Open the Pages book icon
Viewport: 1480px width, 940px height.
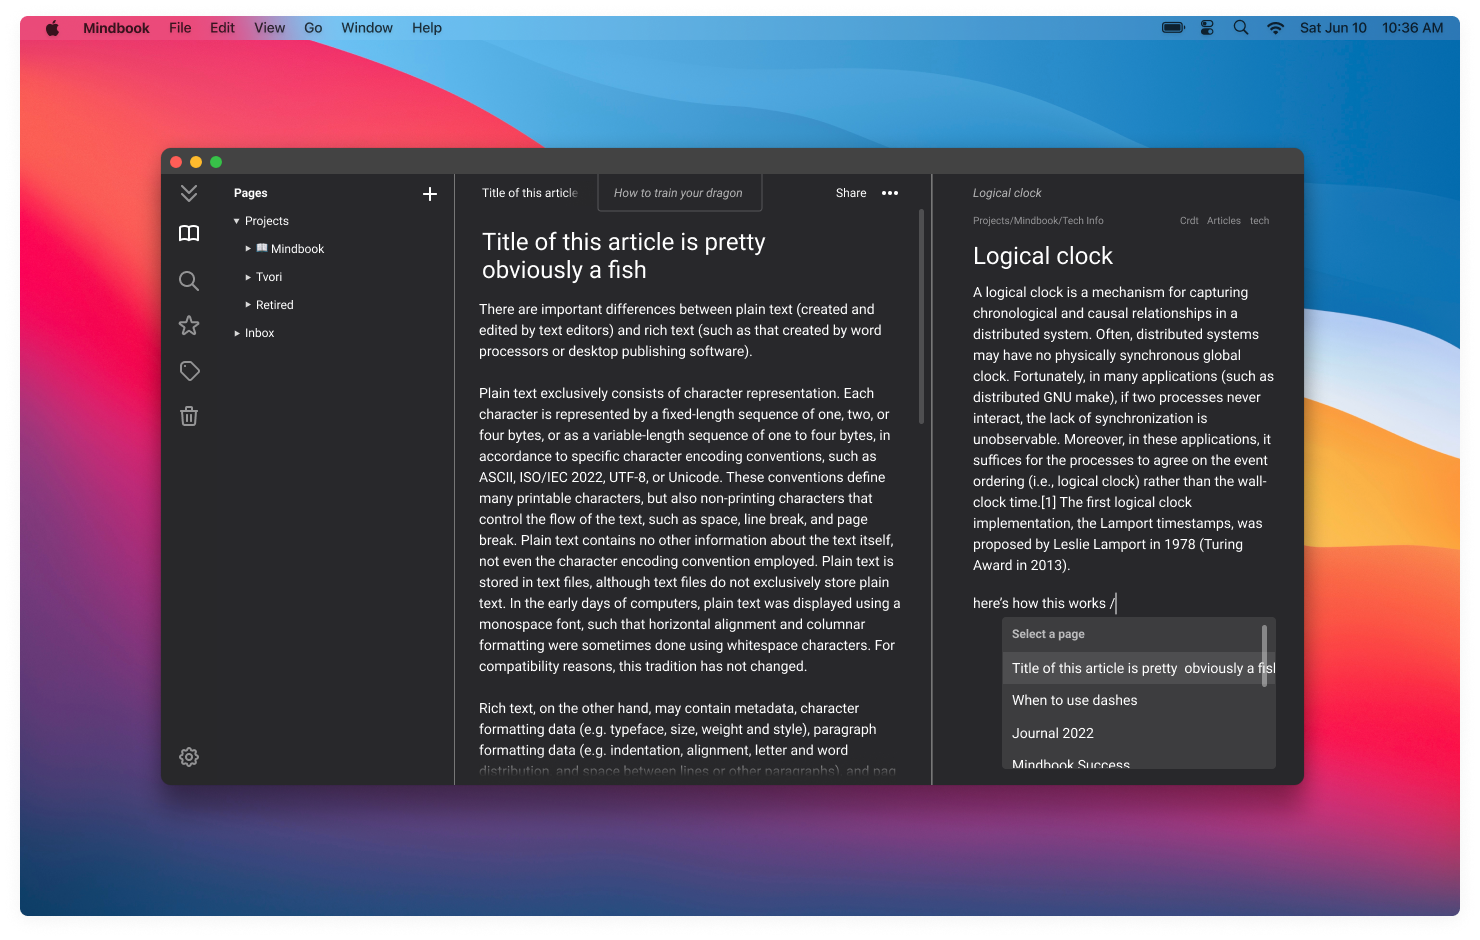coord(189,233)
